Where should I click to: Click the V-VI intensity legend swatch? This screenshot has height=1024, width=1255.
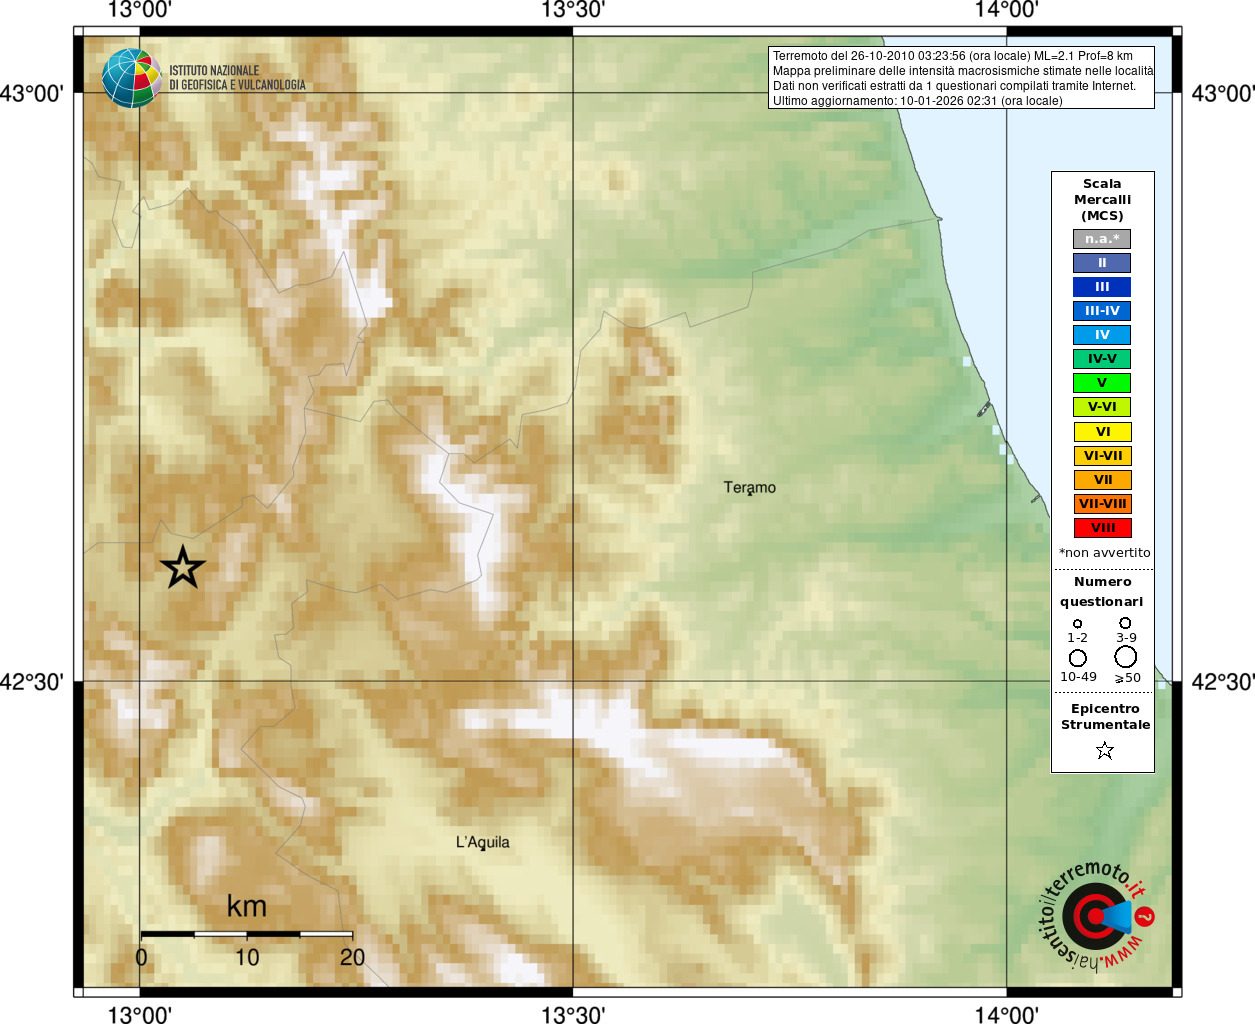[1102, 407]
